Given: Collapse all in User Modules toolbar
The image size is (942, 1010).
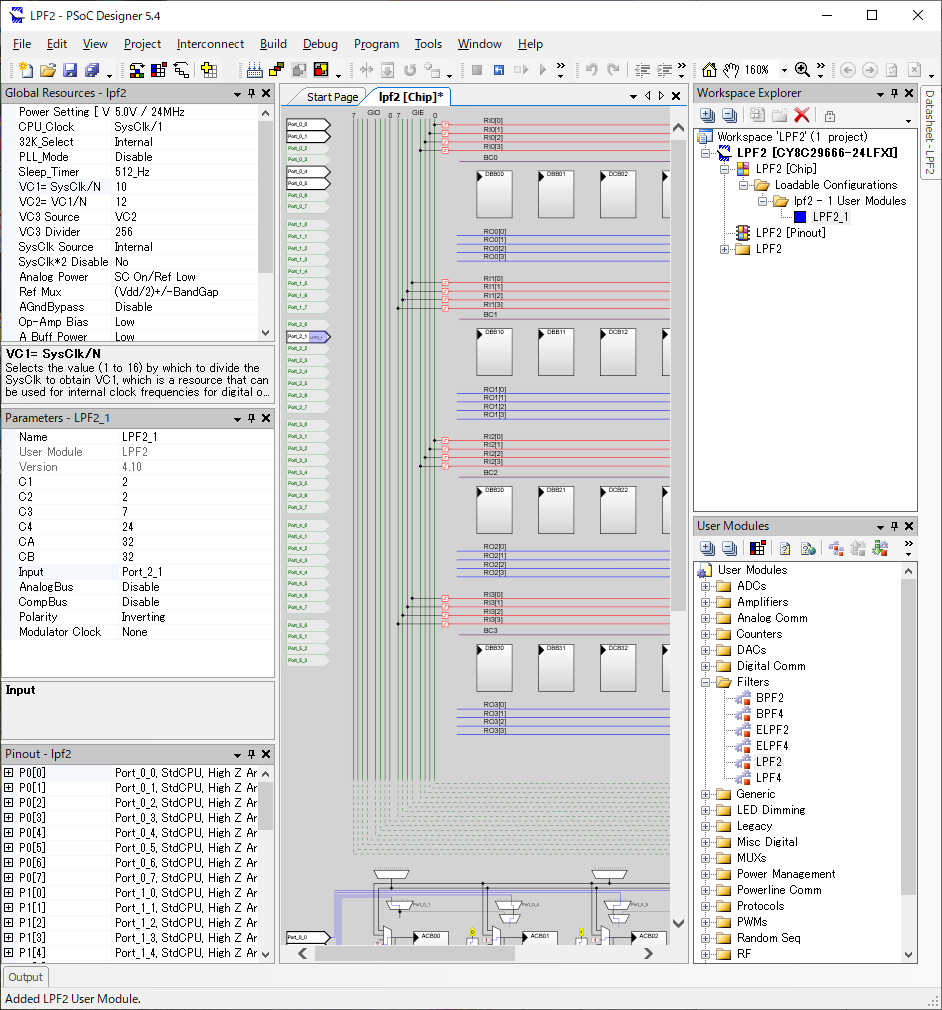Looking at the screenshot, I should pyautogui.click(x=729, y=549).
